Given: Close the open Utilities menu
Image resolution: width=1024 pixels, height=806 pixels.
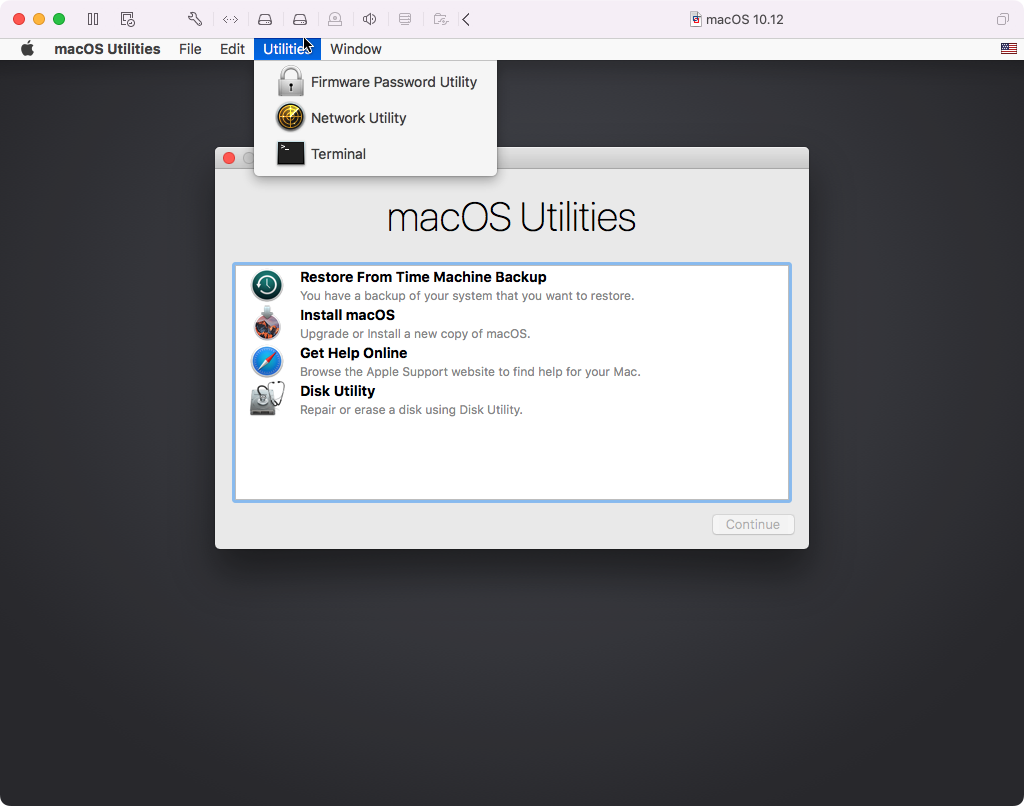Looking at the screenshot, I should coord(287,49).
